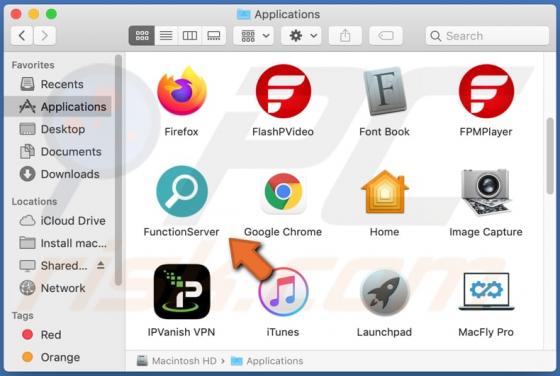Select the Orange tag
Image resolution: width=560 pixels, height=376 pixels.
(59, 357)
